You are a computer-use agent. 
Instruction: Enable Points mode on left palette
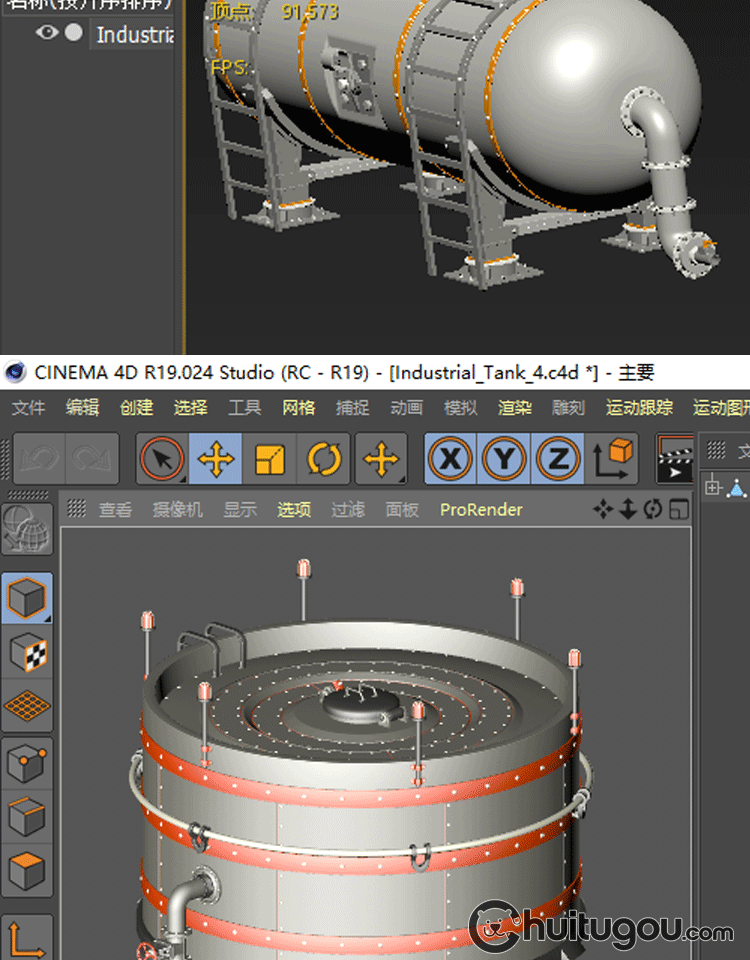click(26, 765)
